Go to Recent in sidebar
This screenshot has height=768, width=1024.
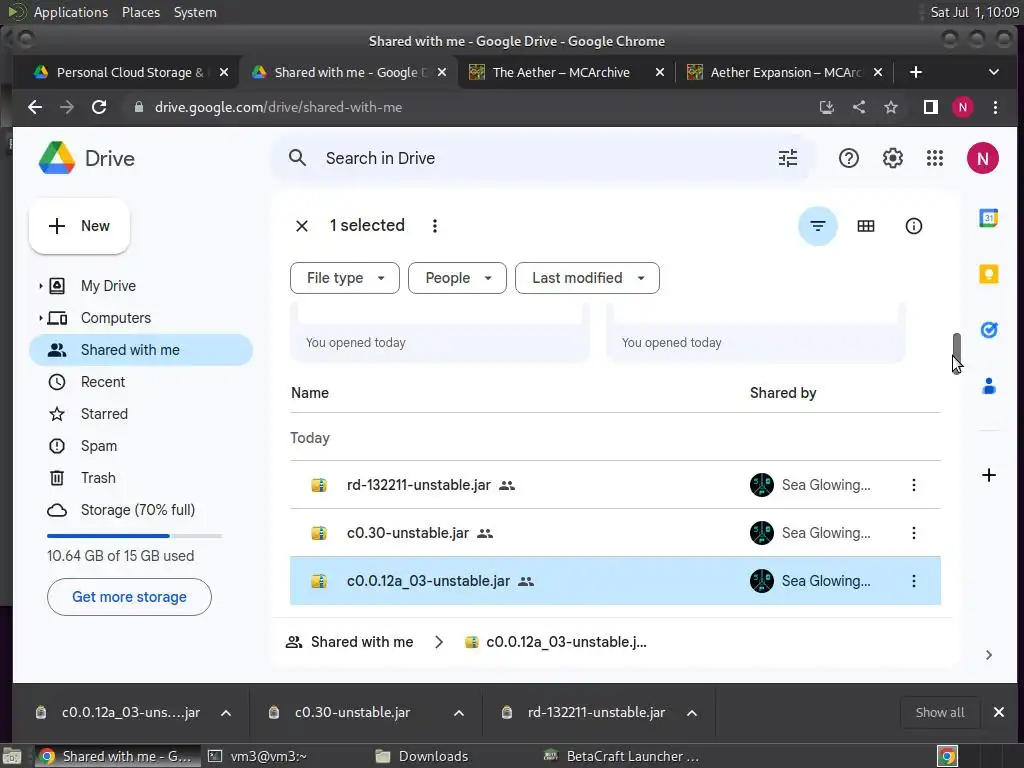141,382
